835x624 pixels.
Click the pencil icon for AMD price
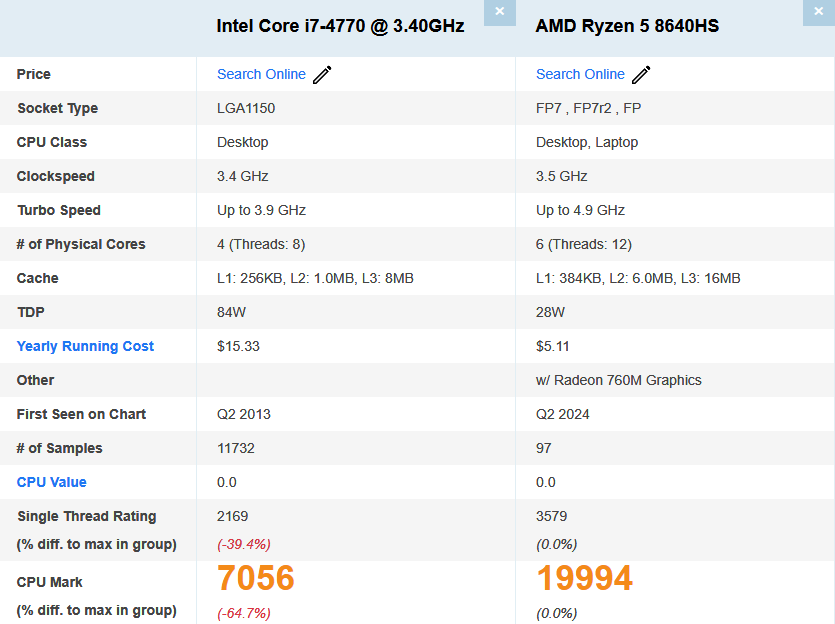[x=641, y=75]
